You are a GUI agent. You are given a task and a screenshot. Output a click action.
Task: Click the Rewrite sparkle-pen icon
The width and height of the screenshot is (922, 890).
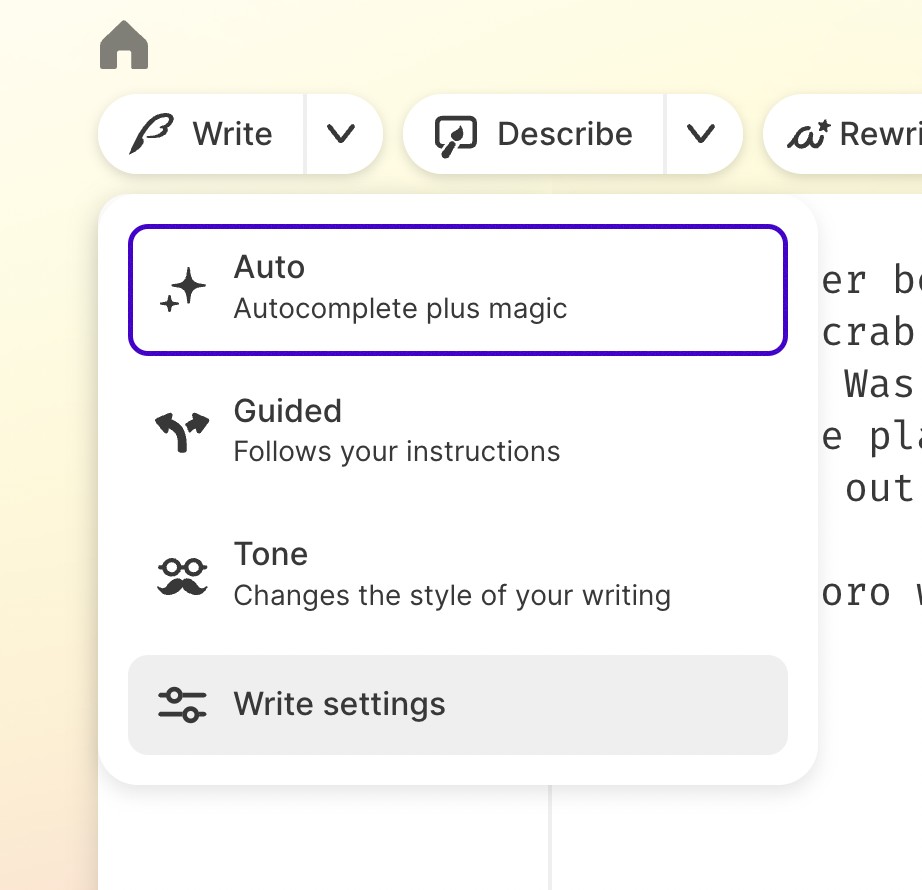808,134
